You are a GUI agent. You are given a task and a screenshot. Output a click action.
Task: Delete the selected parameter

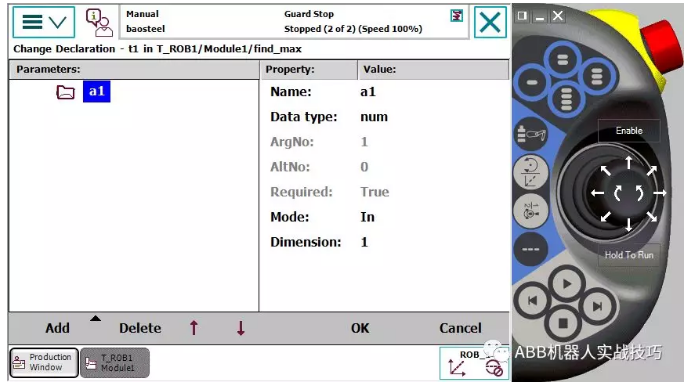(140, 328)
